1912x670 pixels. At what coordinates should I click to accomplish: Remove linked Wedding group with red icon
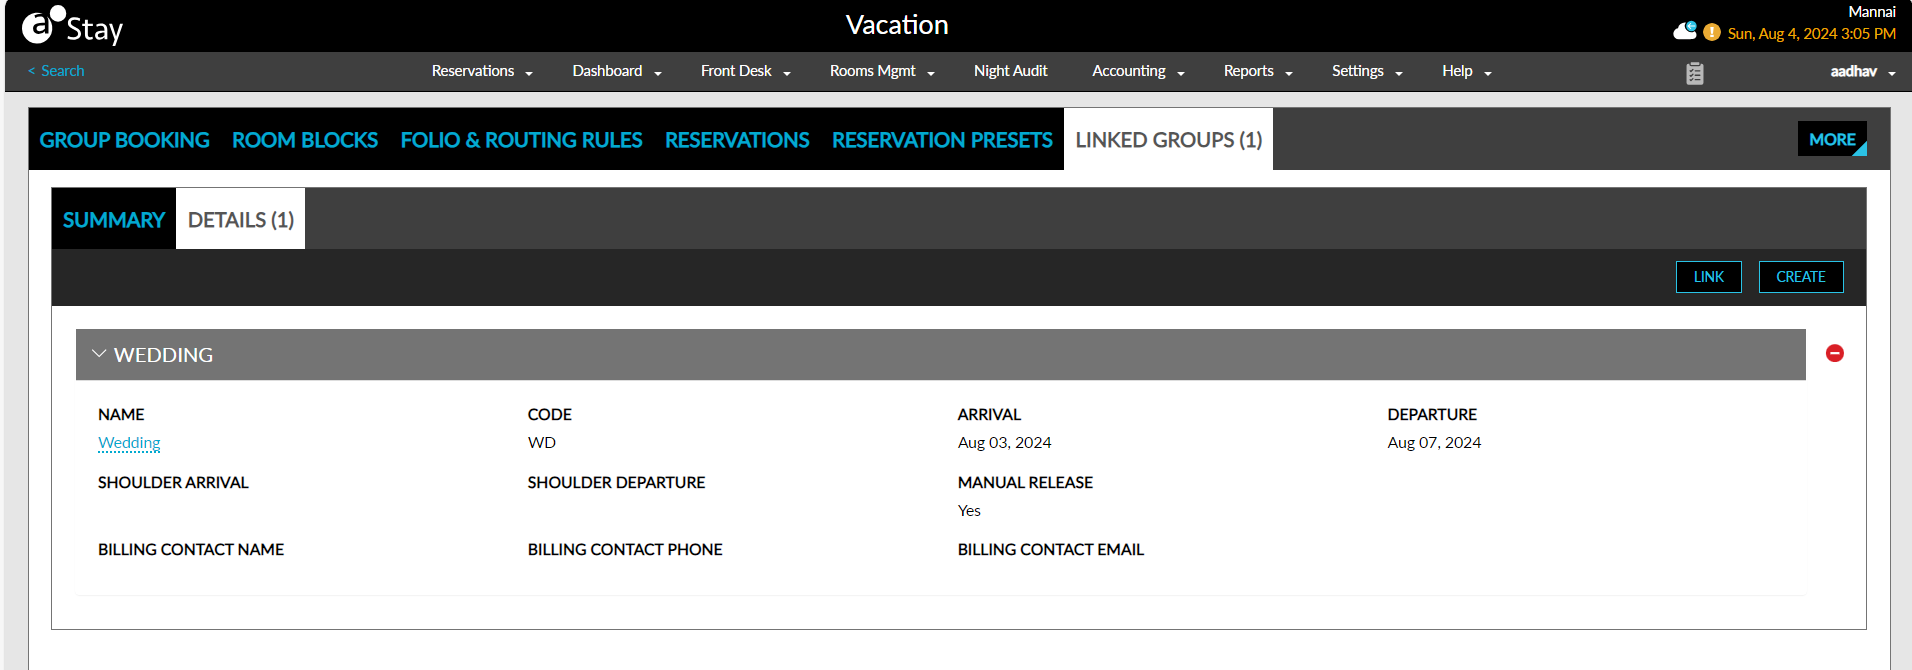click(1835, 353)
